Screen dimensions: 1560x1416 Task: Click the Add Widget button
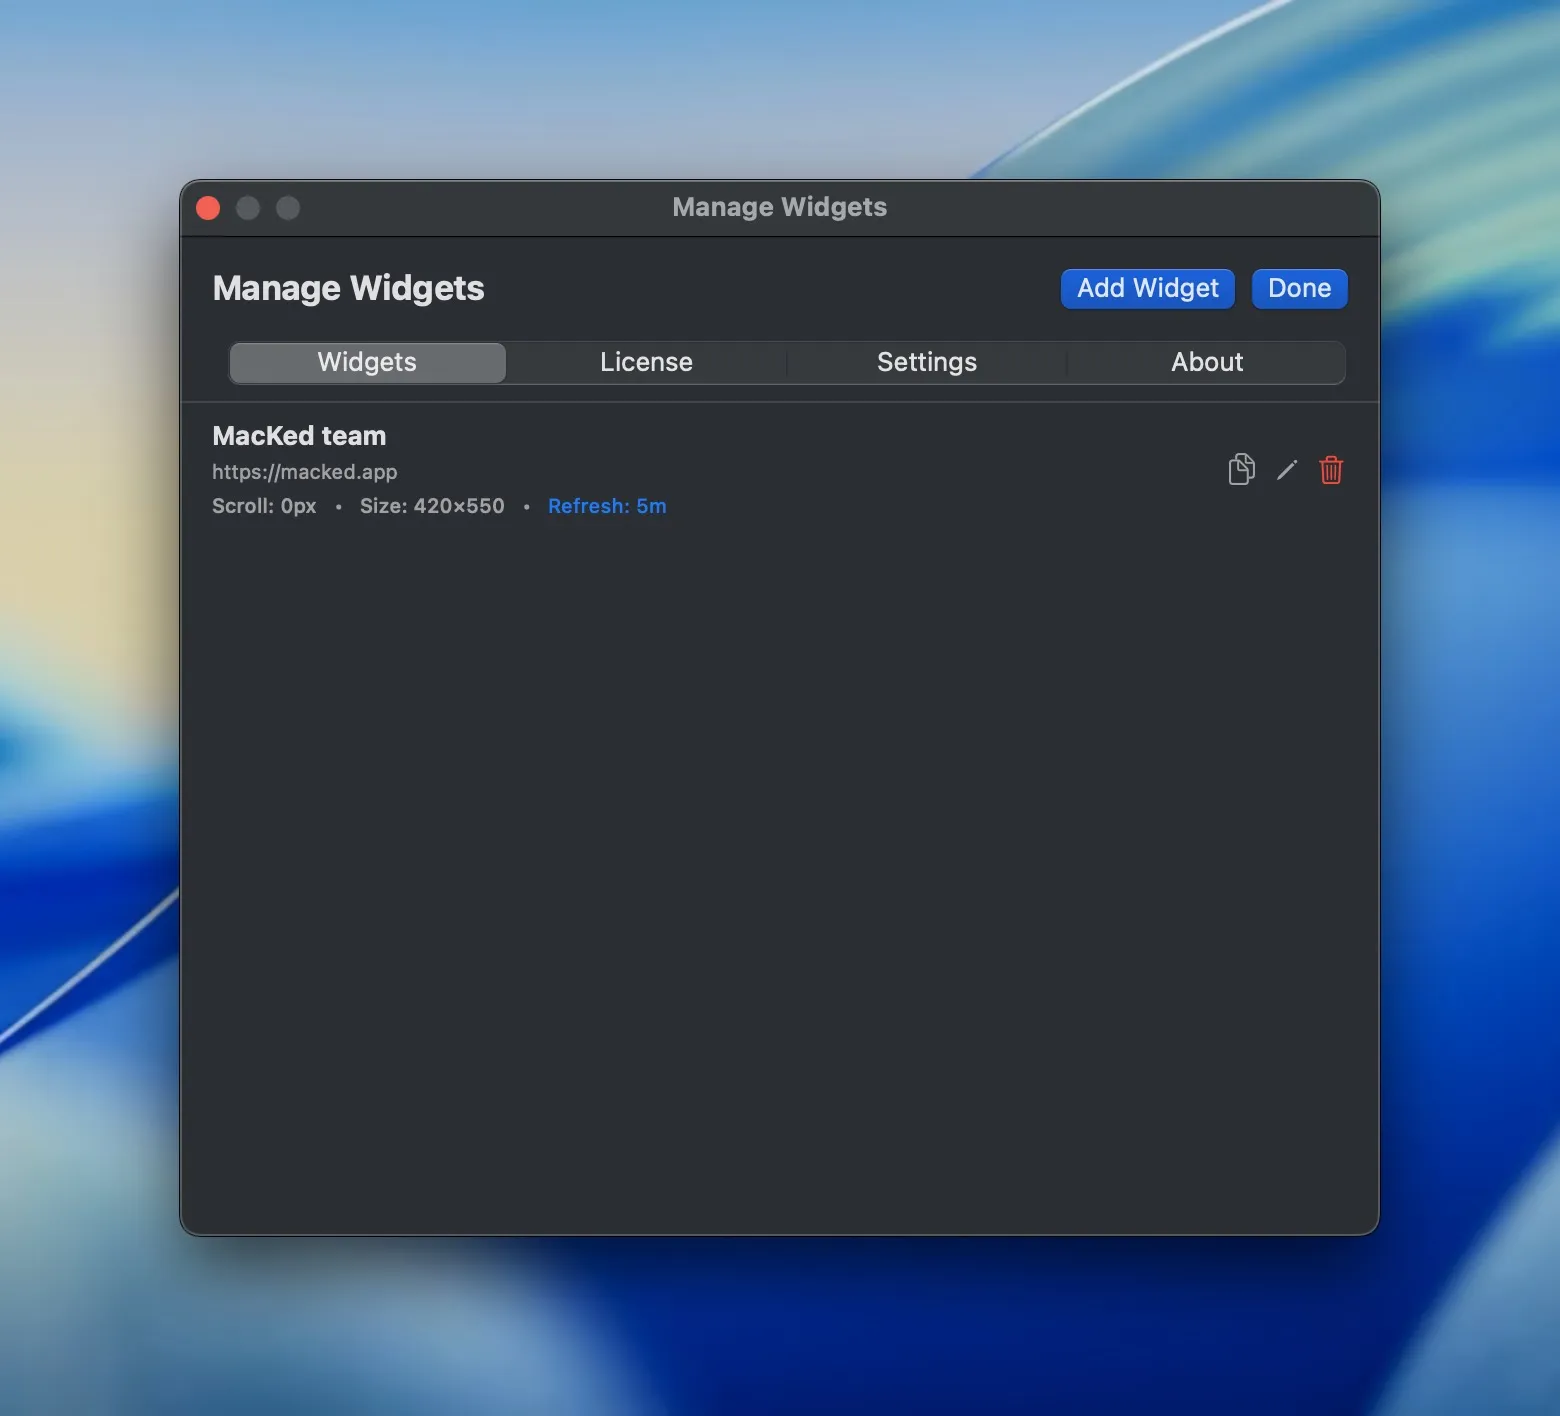tap(1147, 288)
